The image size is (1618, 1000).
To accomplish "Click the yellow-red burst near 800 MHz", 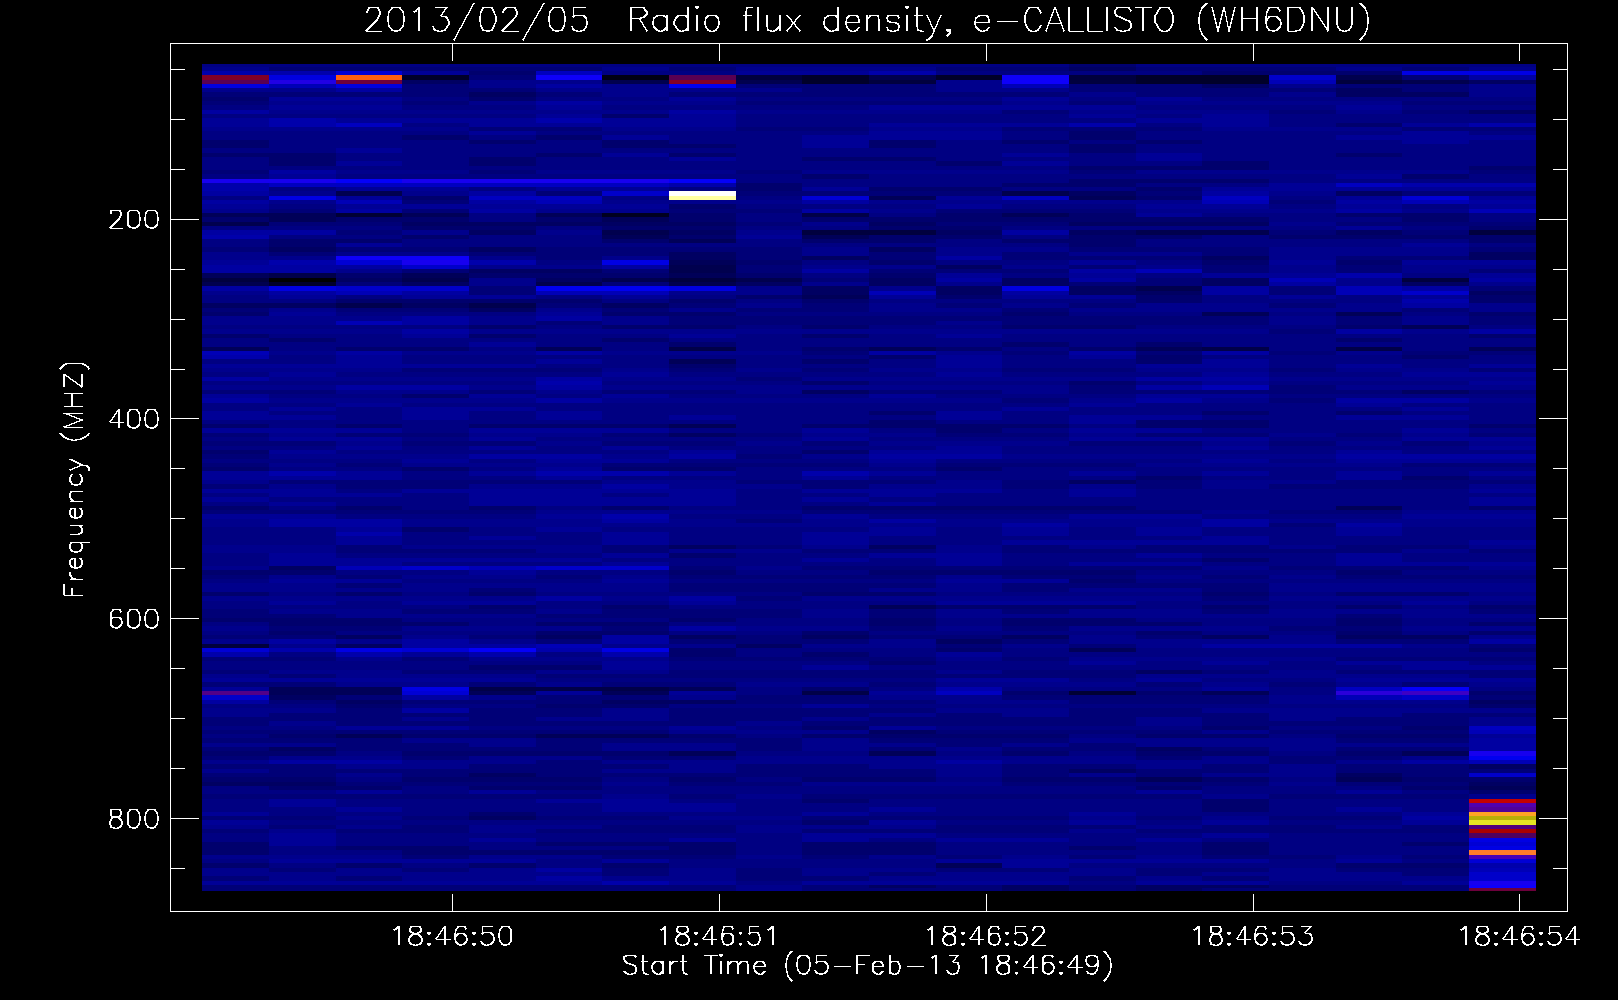I will click(x=1502, y=817).
